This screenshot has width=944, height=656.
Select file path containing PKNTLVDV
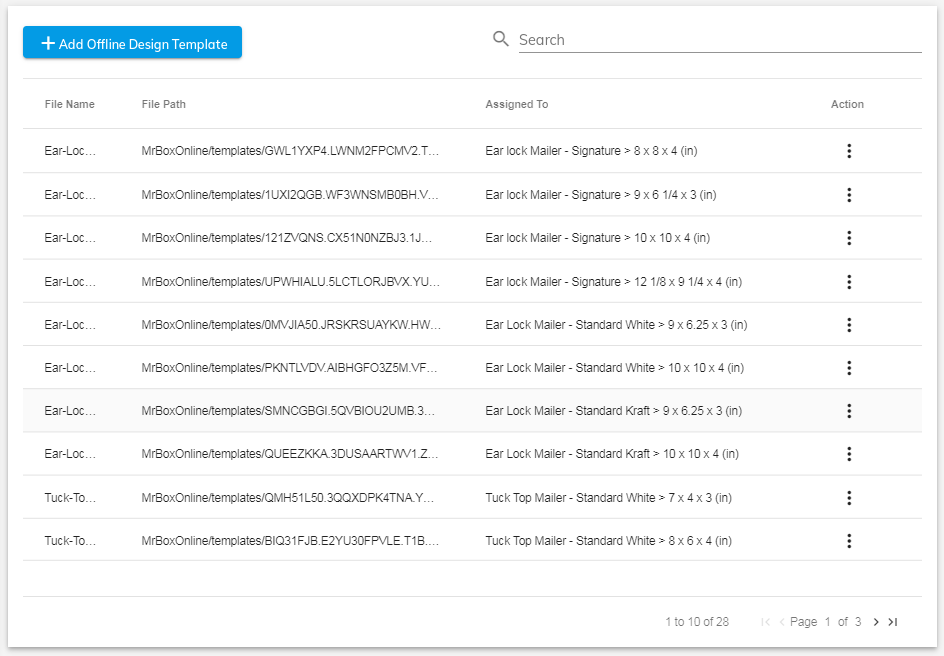[x=290, y=368]
